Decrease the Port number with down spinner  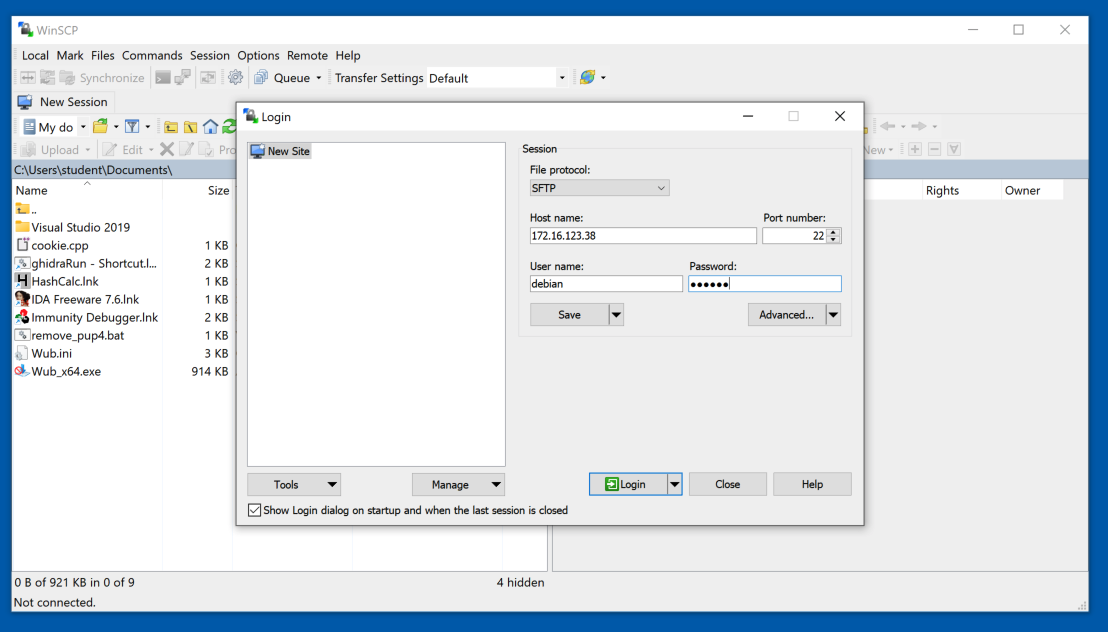click(x=834, y=240)
